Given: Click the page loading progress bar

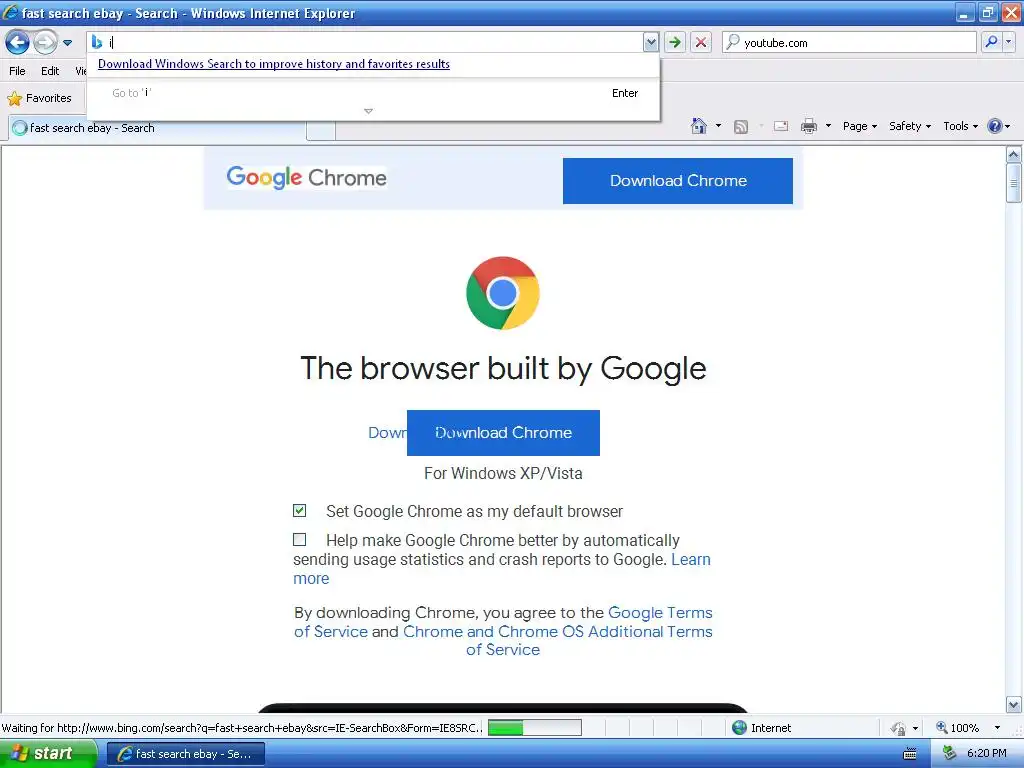Looking at the screenshot, I should click(535, 728).
